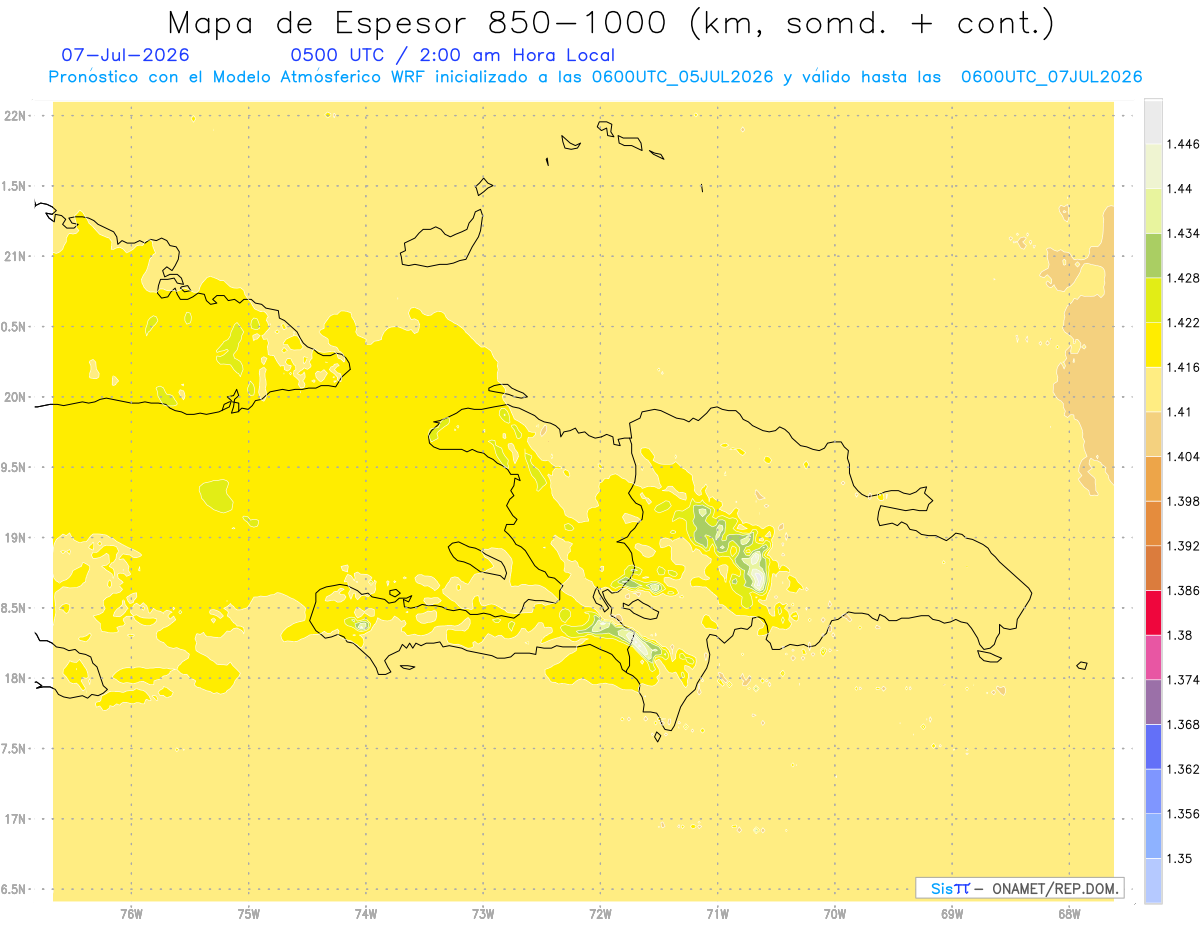1200x927 pixels.
Task: Click the pink segment of the color bar
Action: [x=1153, y=657]
